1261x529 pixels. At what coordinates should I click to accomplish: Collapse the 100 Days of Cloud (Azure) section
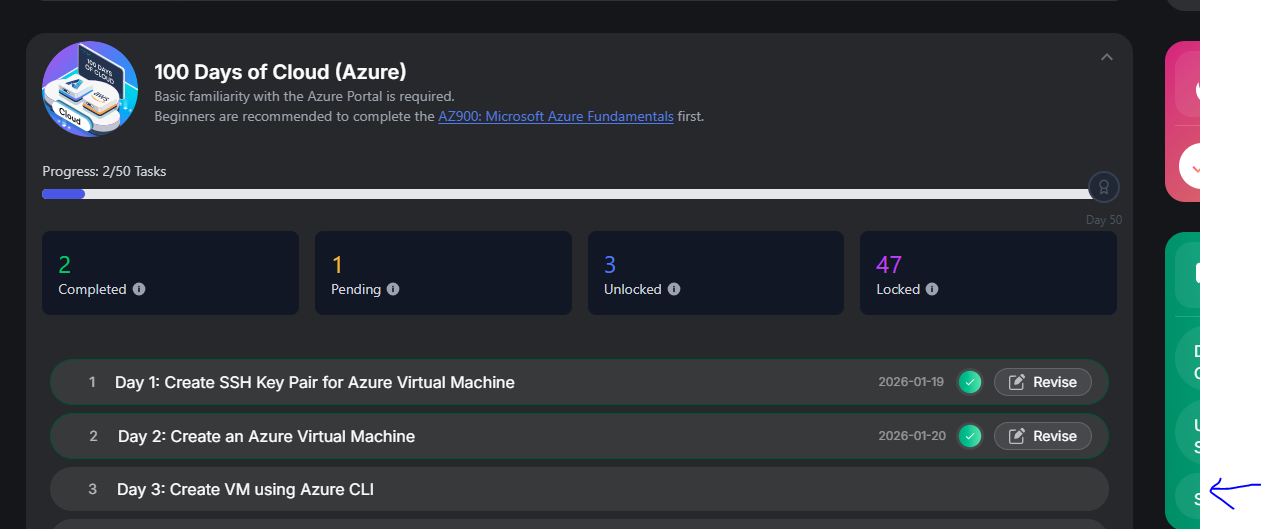point(1106,57)
